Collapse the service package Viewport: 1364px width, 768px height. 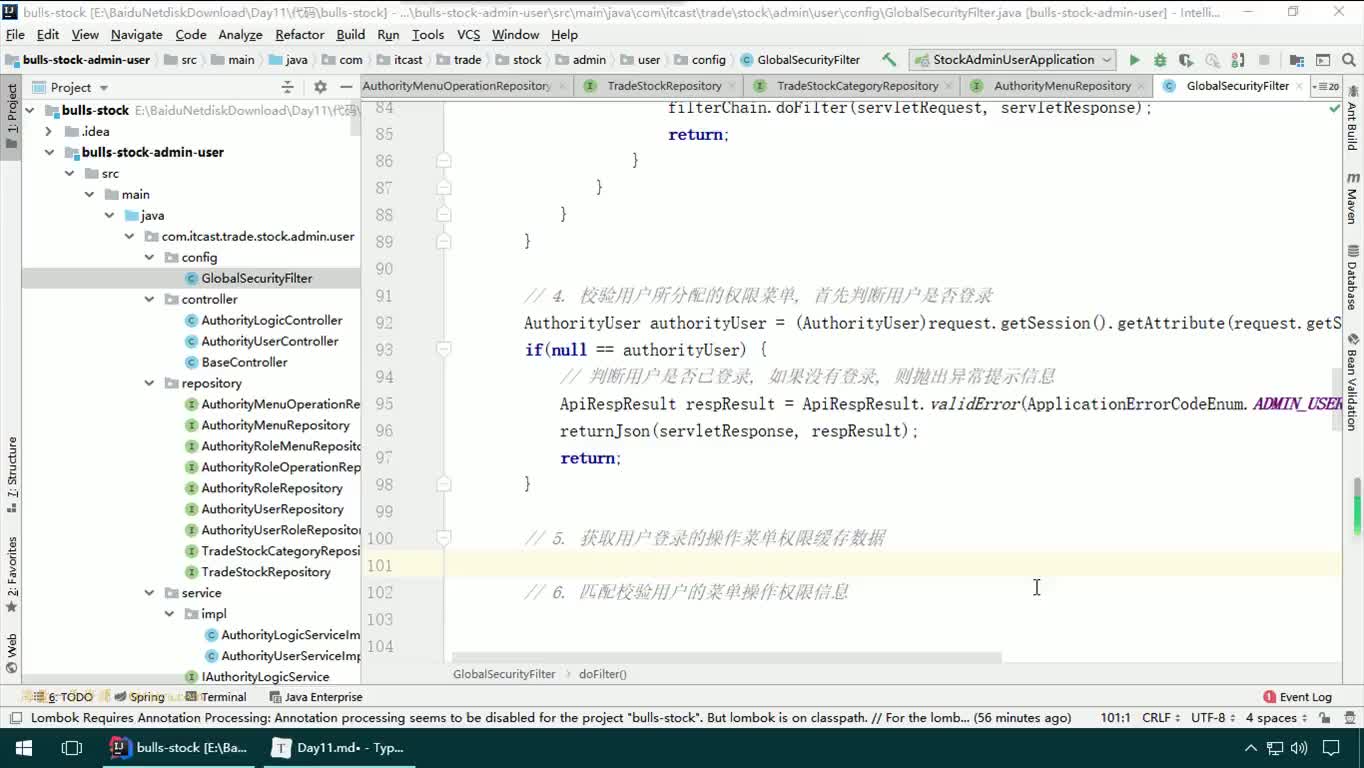click(149, 593)
